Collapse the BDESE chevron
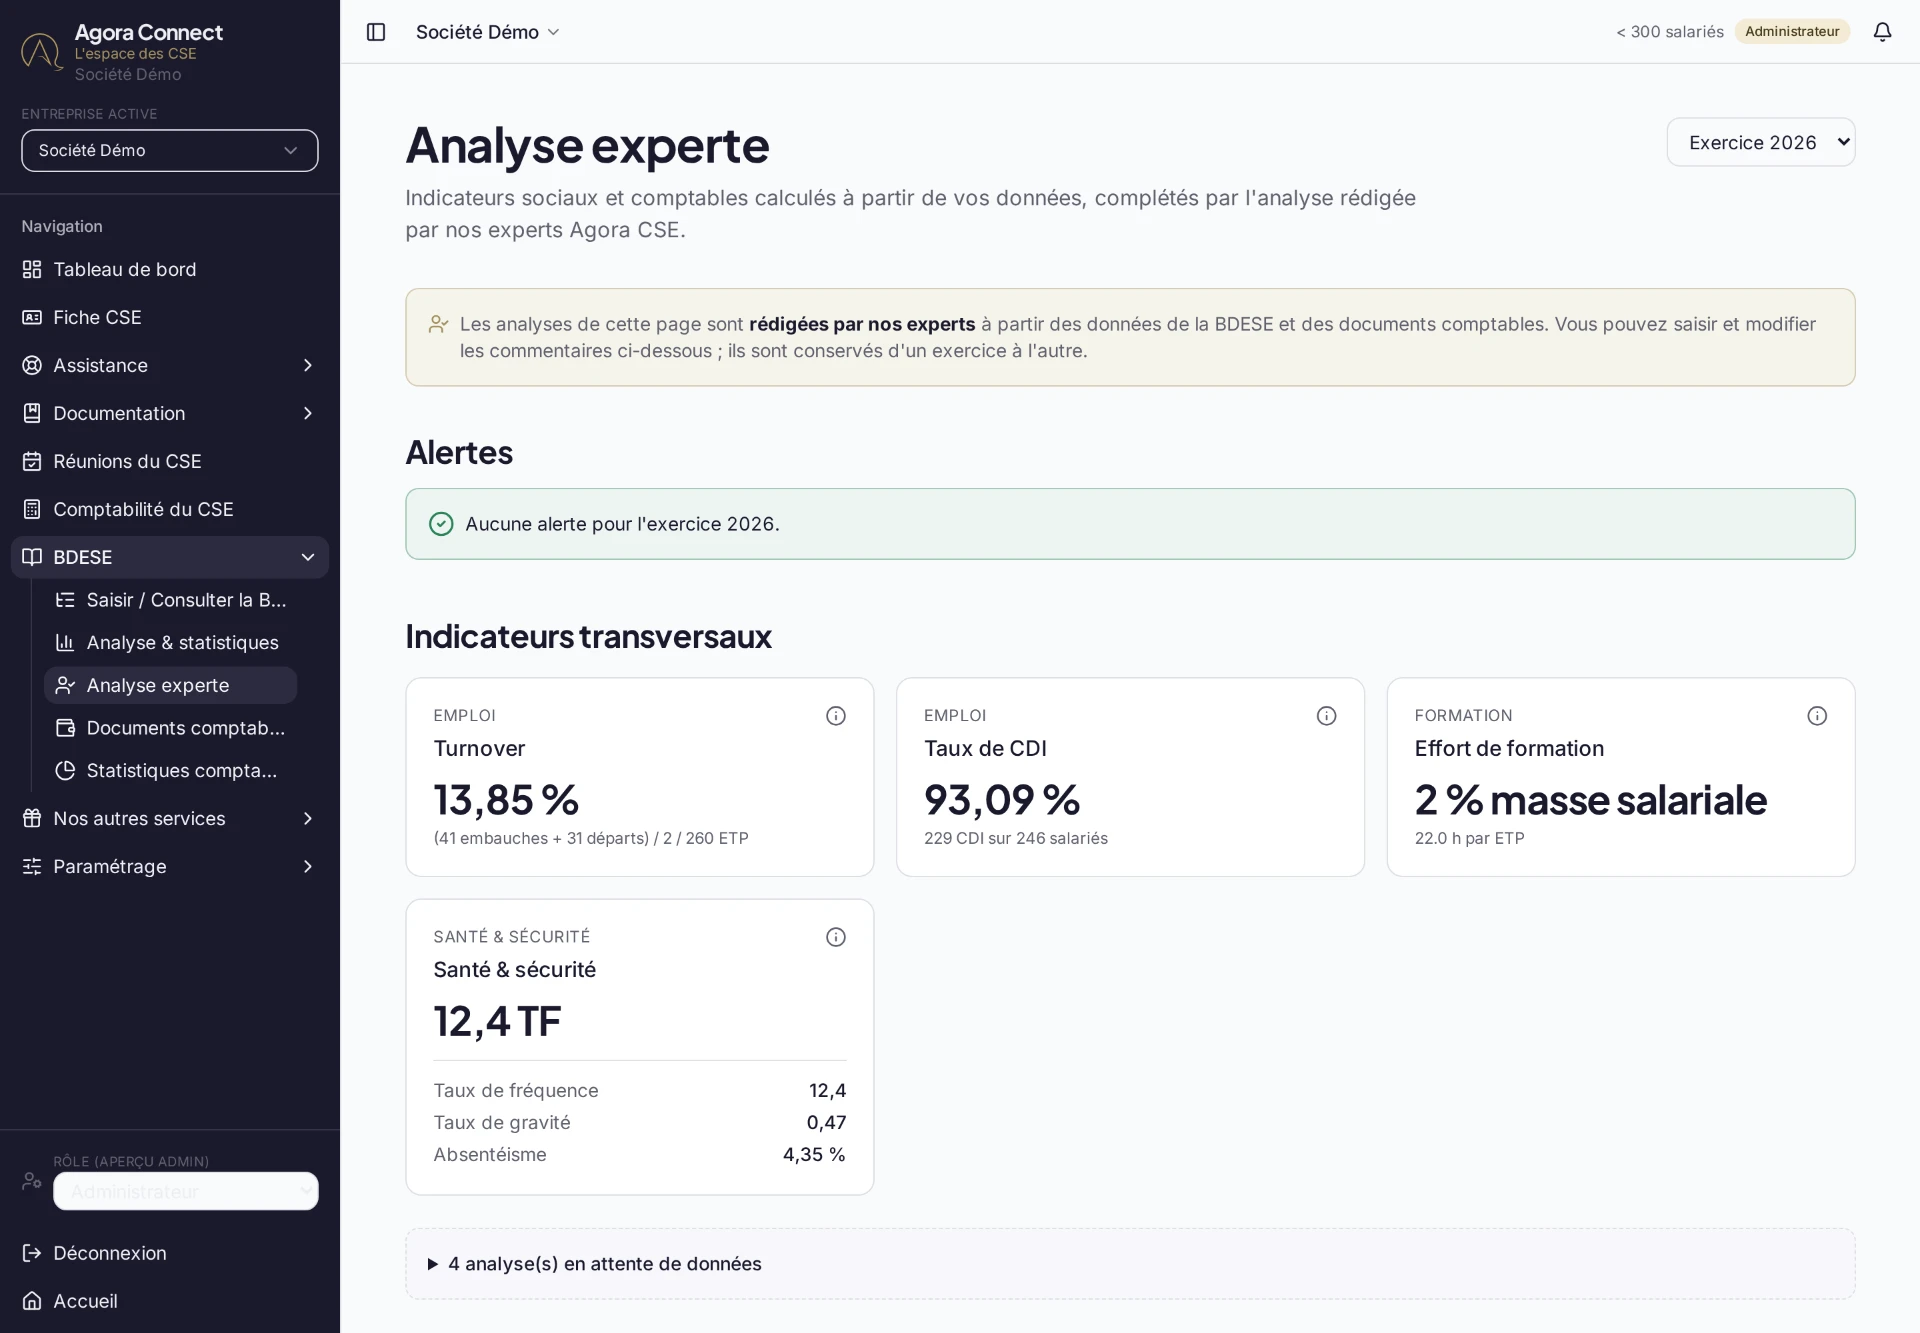This screenshot has height=1333, width=1920. point(308,557)
